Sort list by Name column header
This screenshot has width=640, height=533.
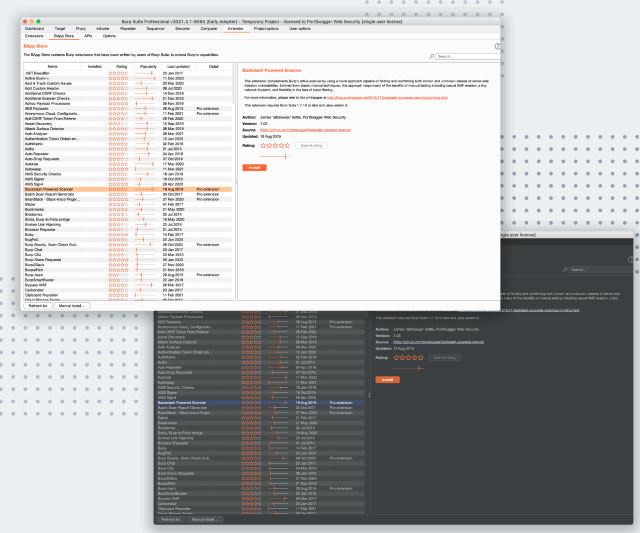[53, 66]
